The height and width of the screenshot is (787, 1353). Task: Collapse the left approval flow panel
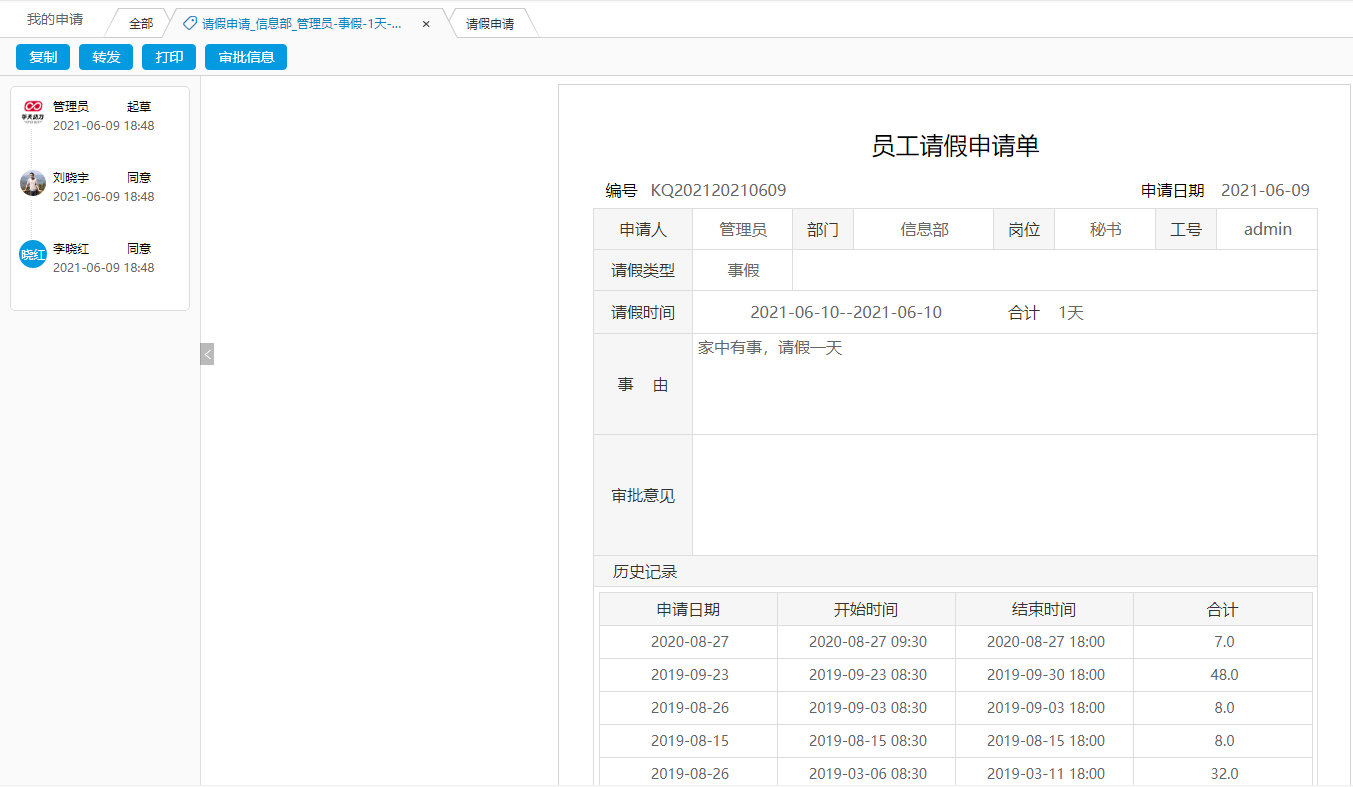pyautogui.click(x=207, y=354)
